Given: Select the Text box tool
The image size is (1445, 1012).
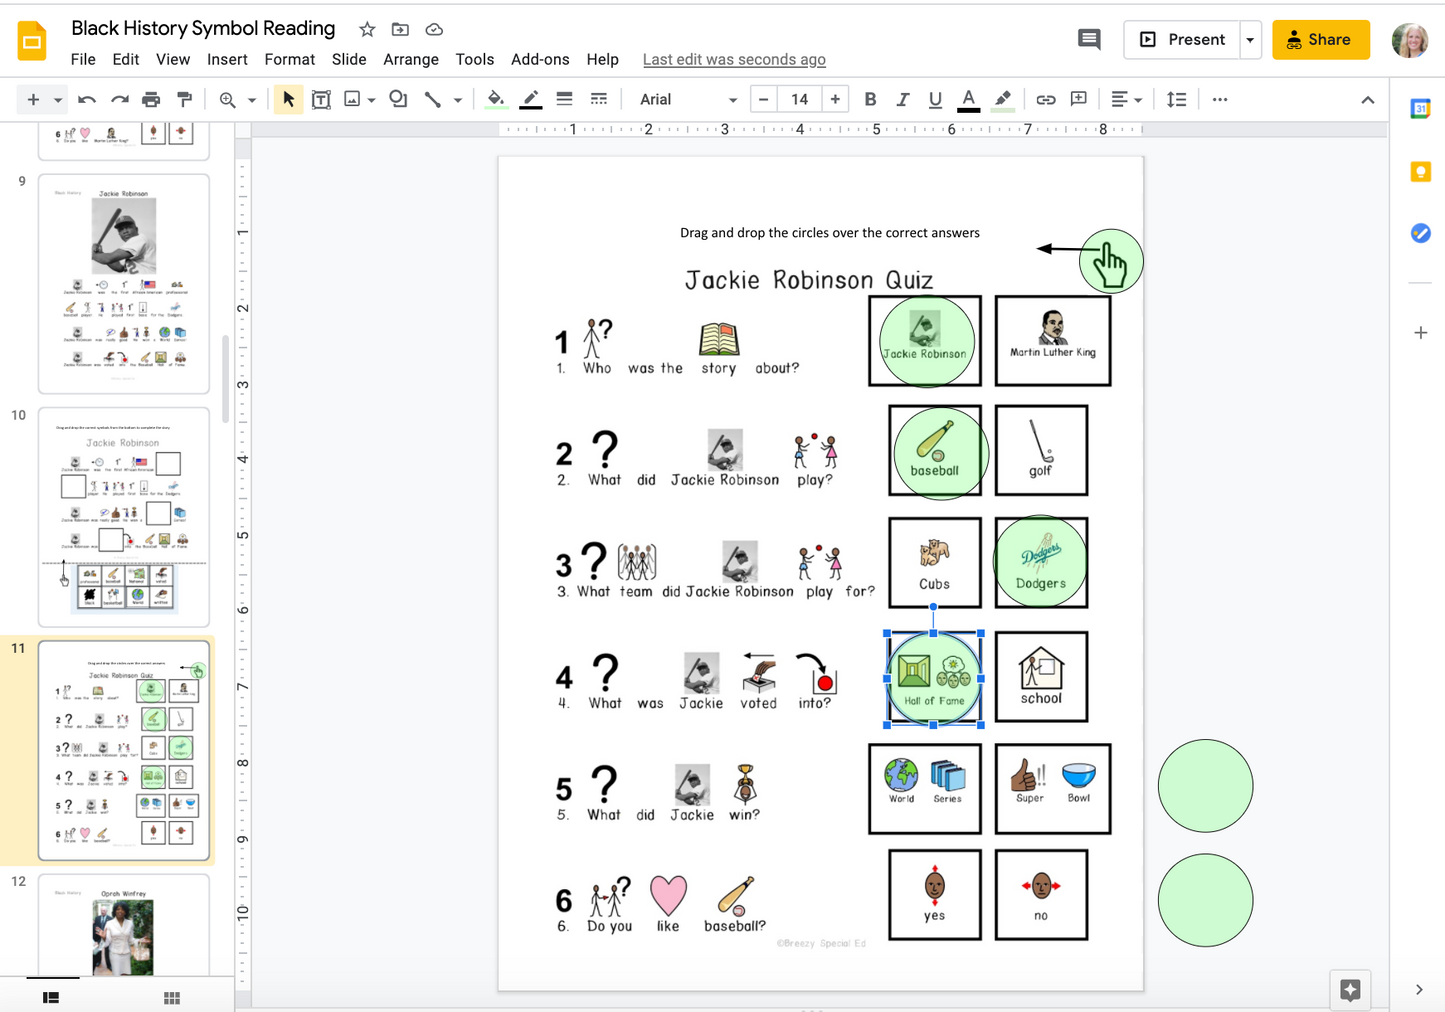Looking at the screenshot, I should (321, 99).
